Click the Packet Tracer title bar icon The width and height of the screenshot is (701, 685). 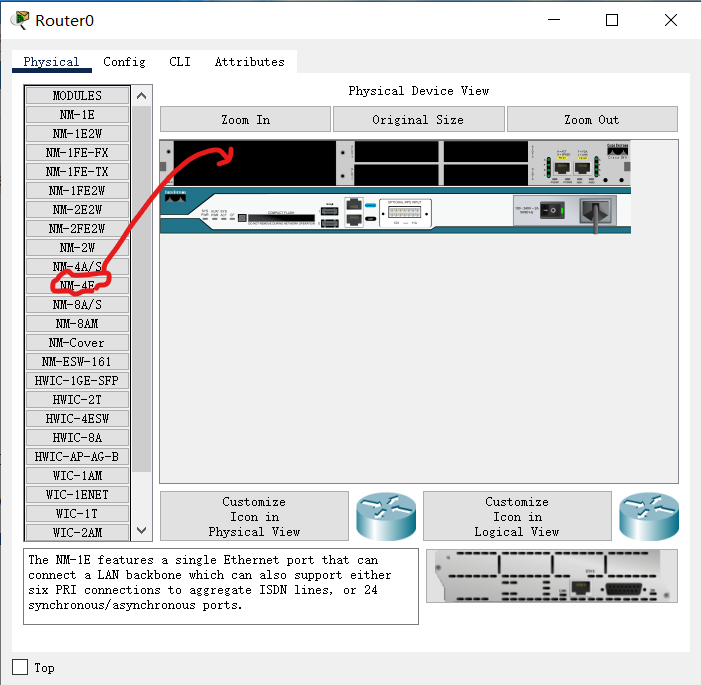[19, 21]
